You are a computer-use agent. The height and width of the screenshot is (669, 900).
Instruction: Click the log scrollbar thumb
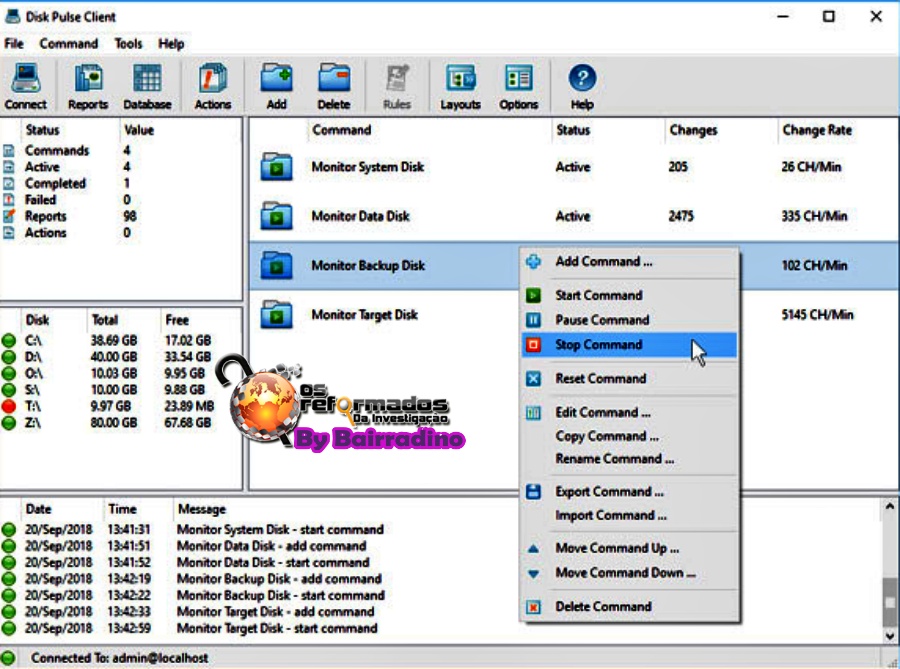pos(889,602)
